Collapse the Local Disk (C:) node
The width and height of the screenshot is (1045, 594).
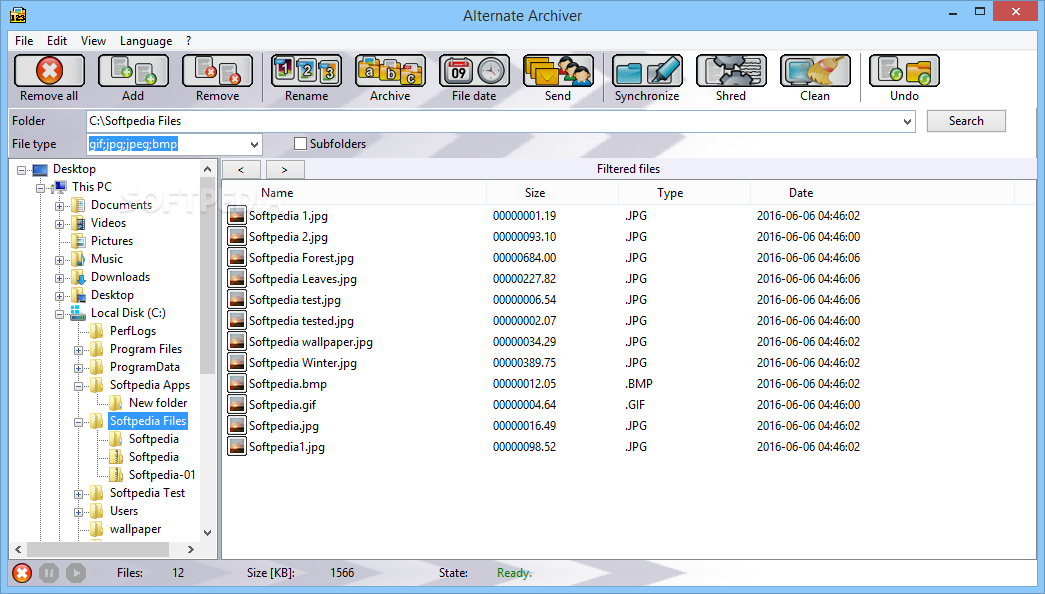point(59,314)
